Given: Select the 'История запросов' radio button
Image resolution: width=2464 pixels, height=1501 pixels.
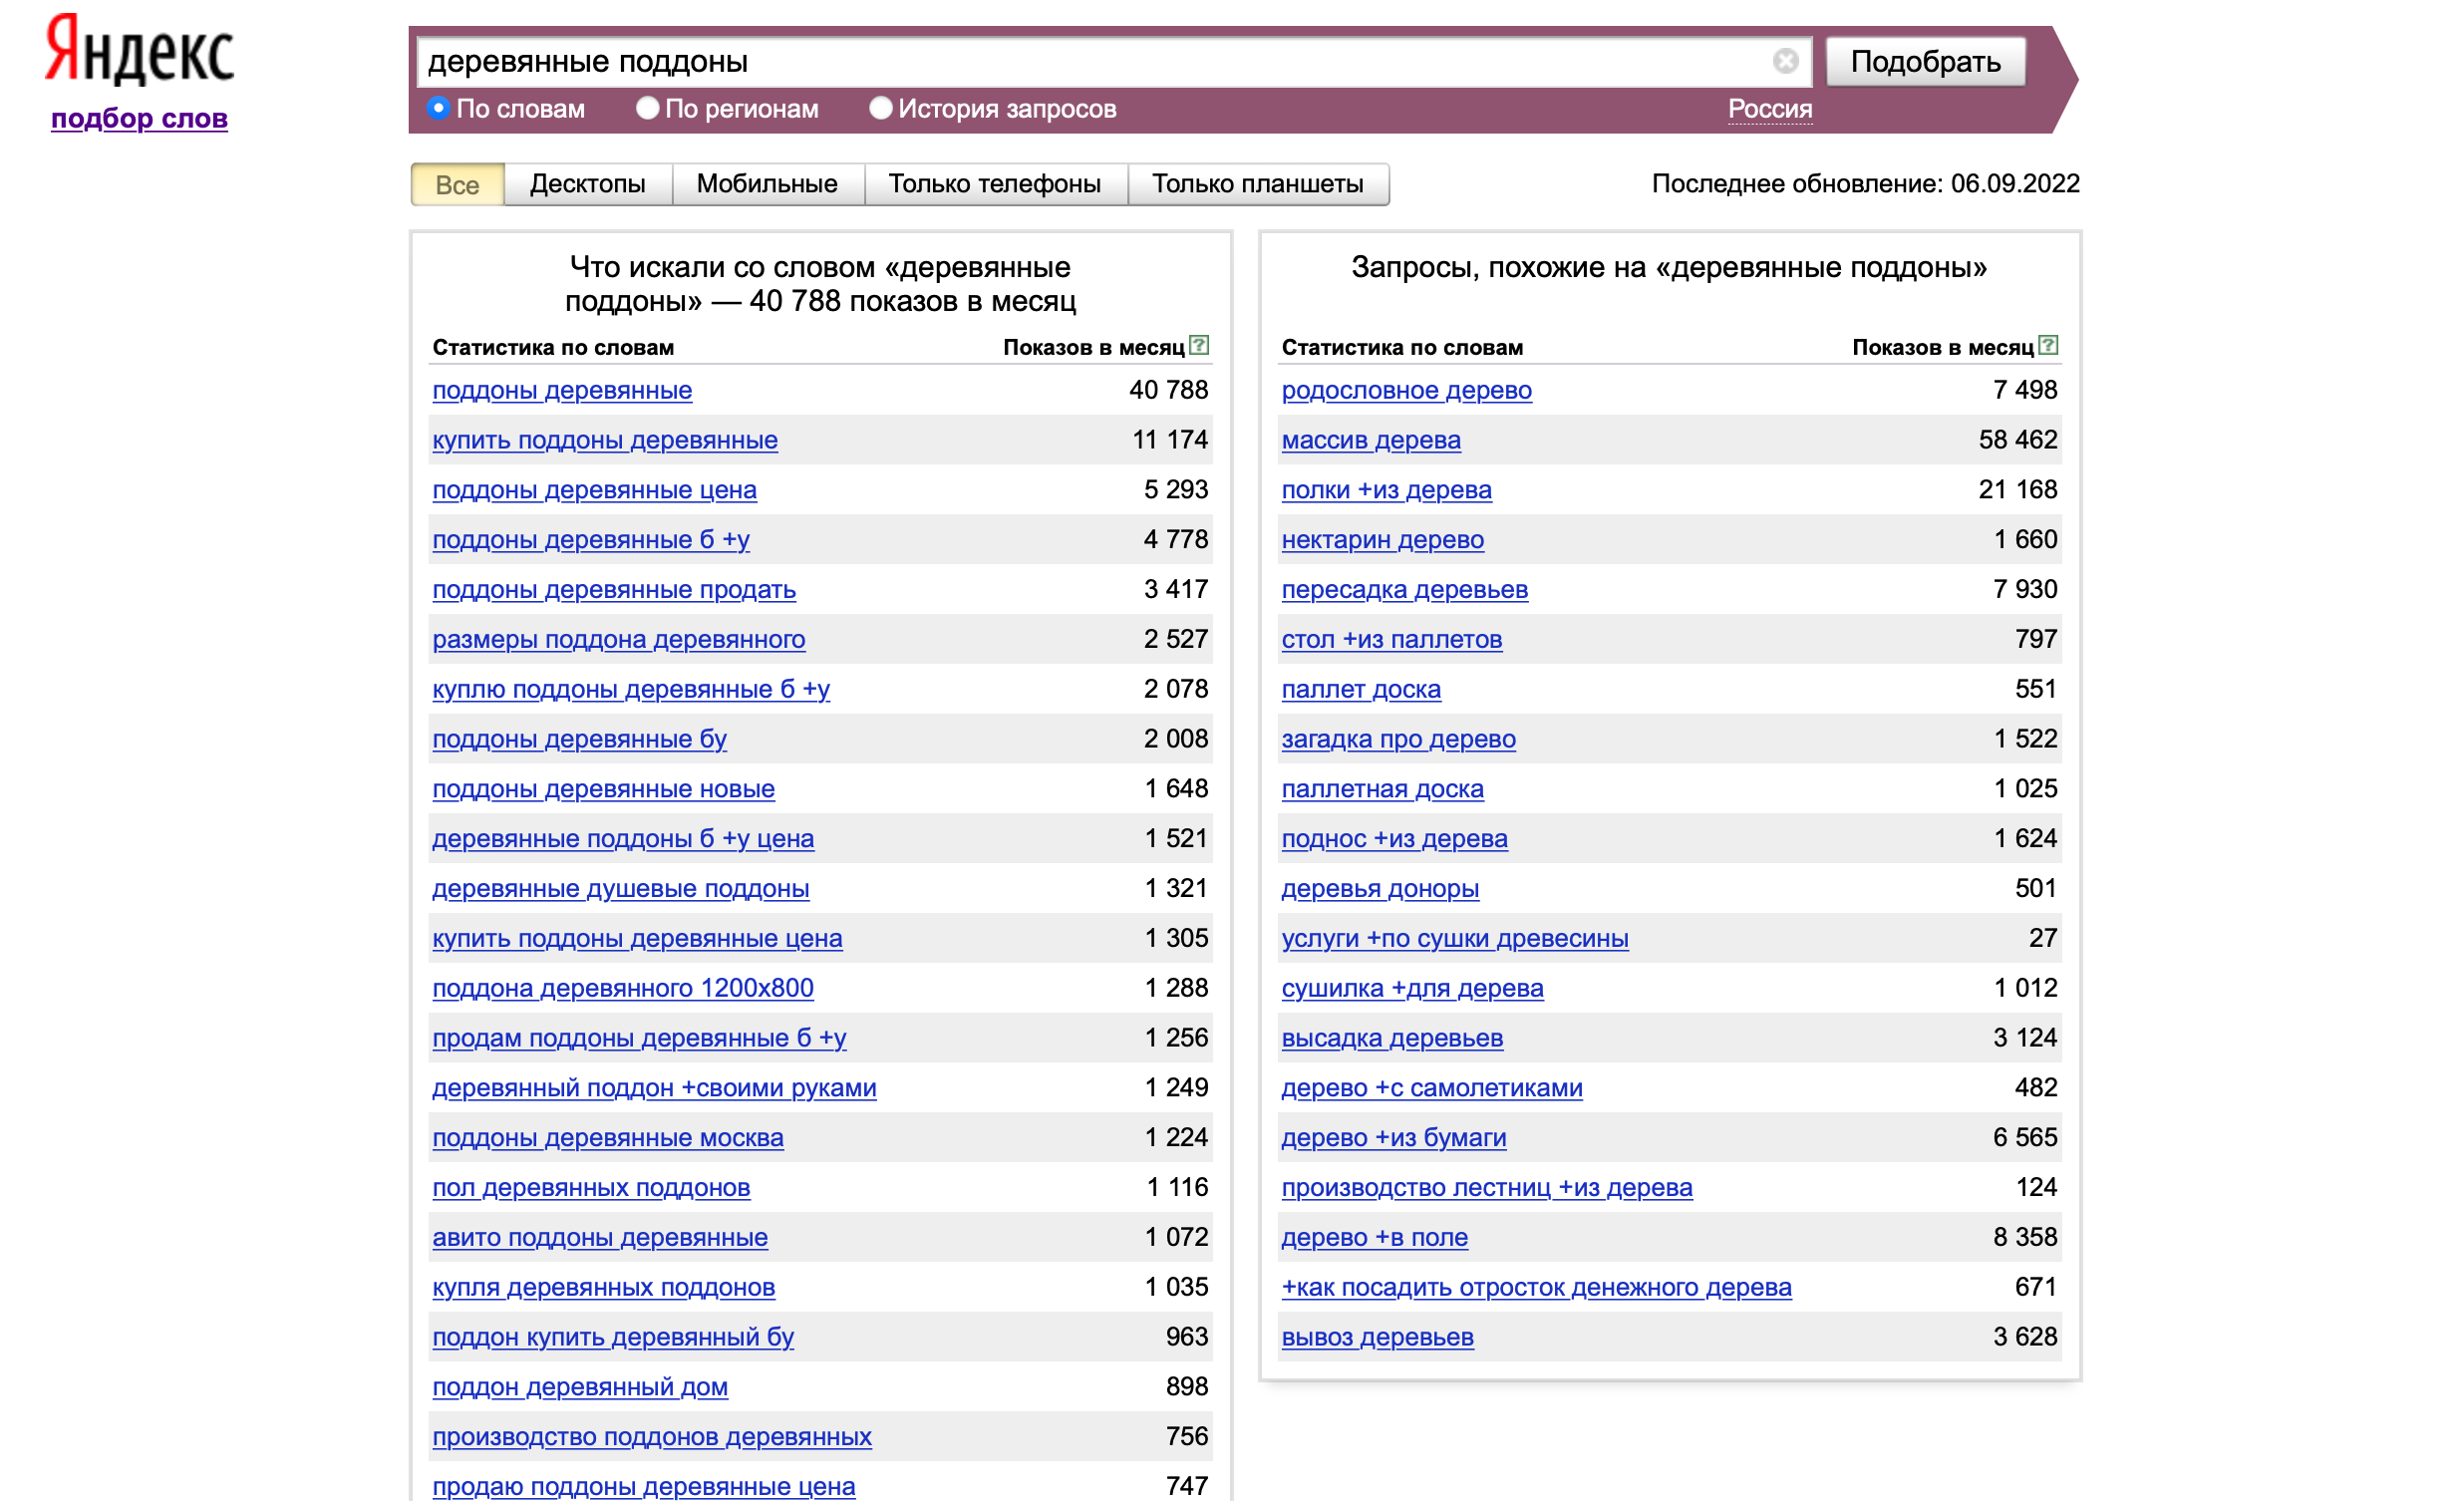Looking at the screenshot, I should pos(880,108).
